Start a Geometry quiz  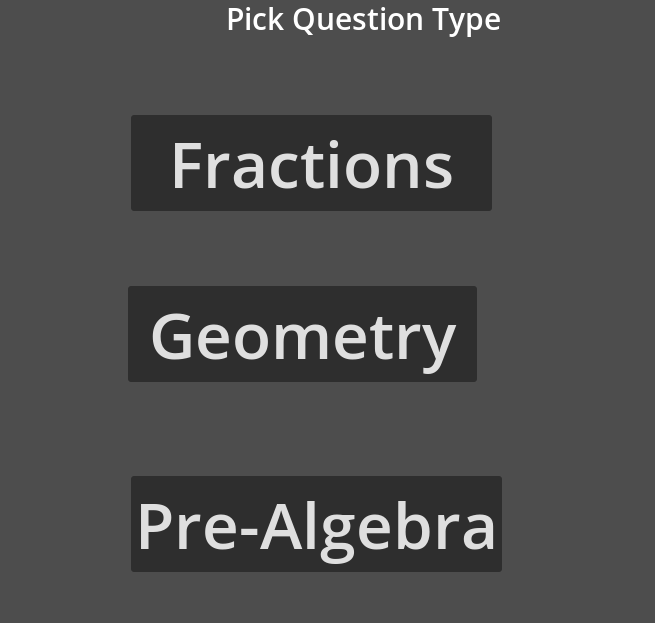pos(302,334)
